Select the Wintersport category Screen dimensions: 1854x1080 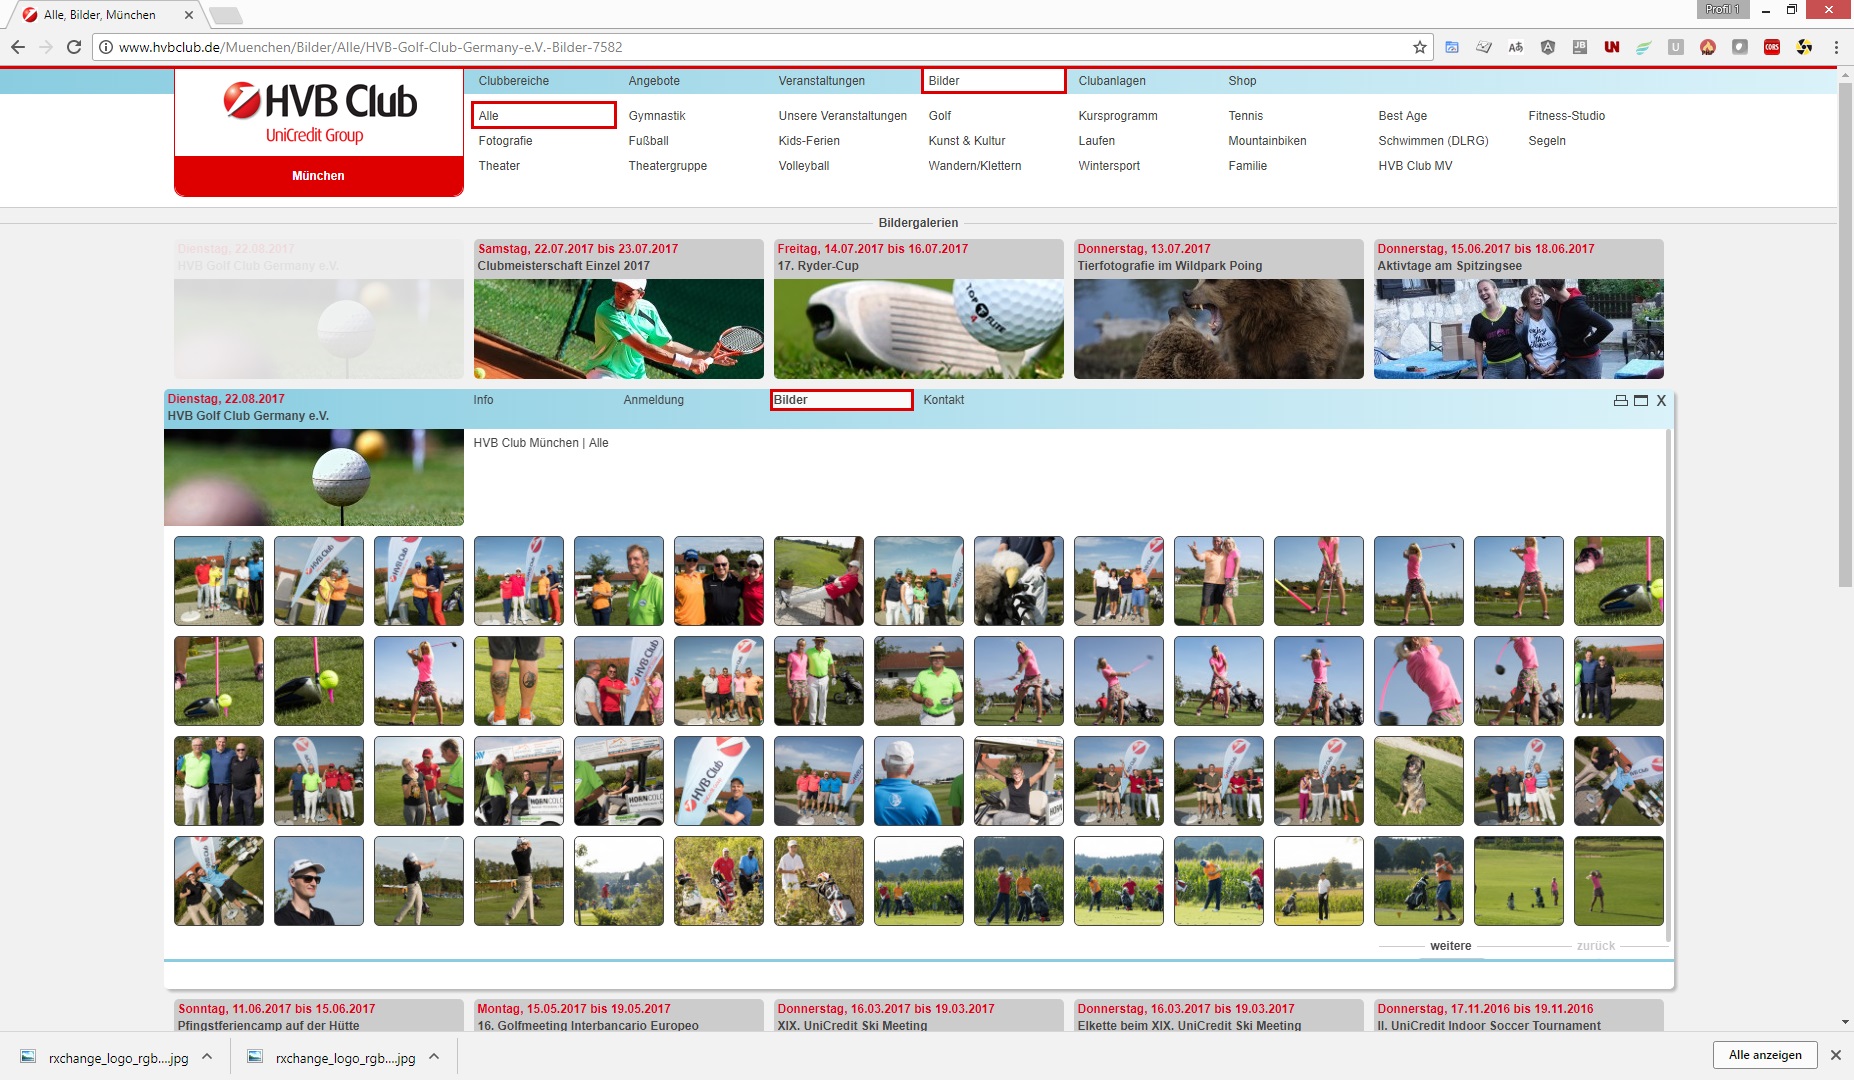[1109, 166]
